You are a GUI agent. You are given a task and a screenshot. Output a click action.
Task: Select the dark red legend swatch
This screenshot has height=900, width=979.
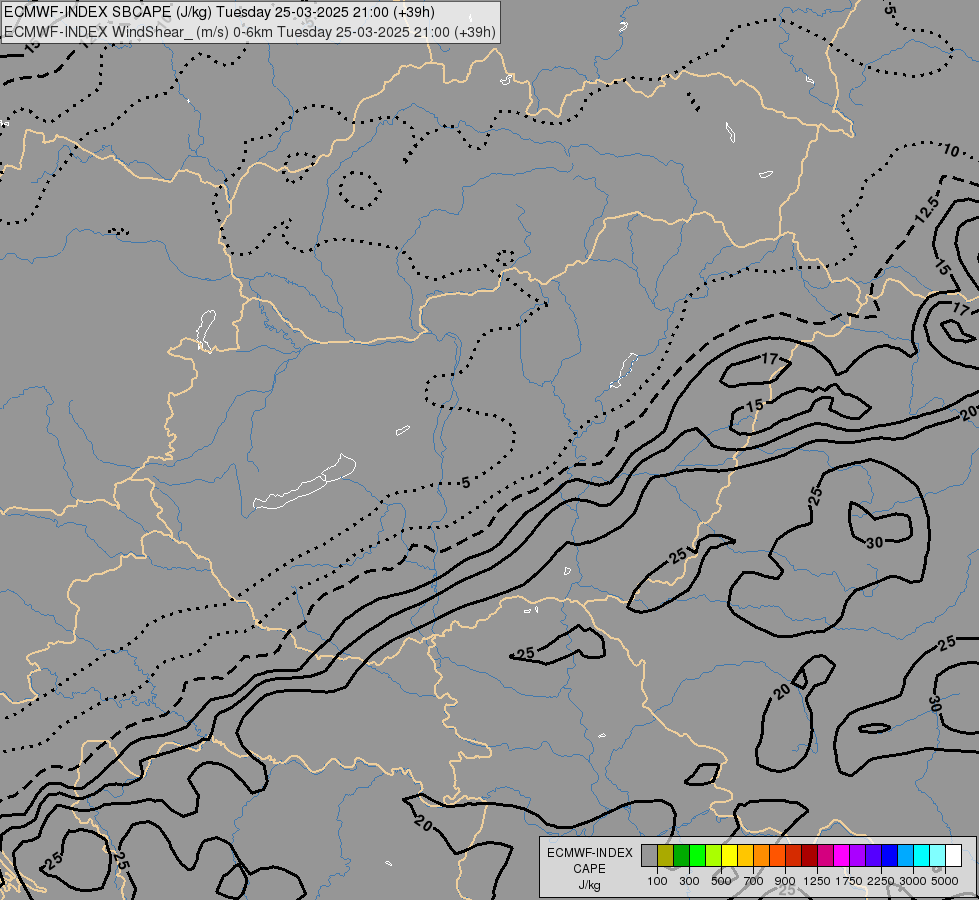tap(809, 855)
